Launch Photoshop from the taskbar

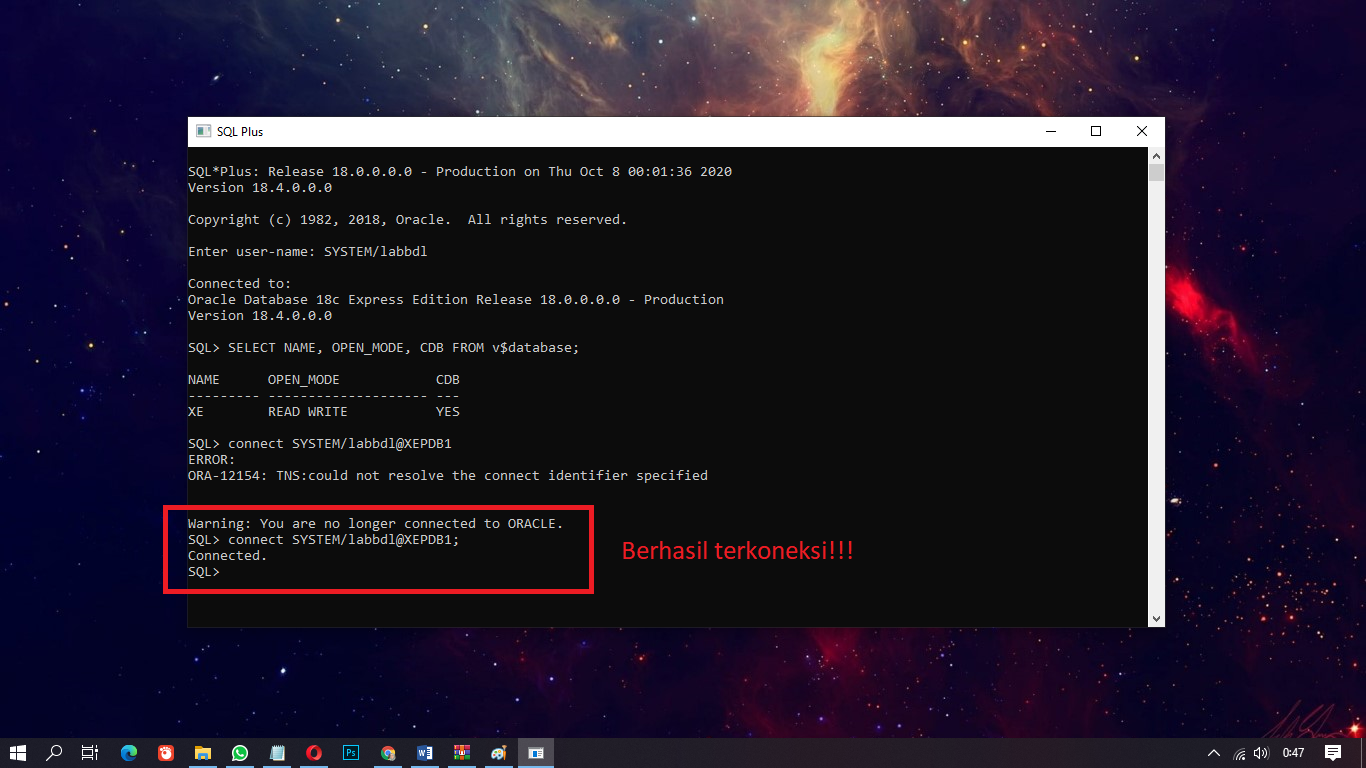point(351,753)
